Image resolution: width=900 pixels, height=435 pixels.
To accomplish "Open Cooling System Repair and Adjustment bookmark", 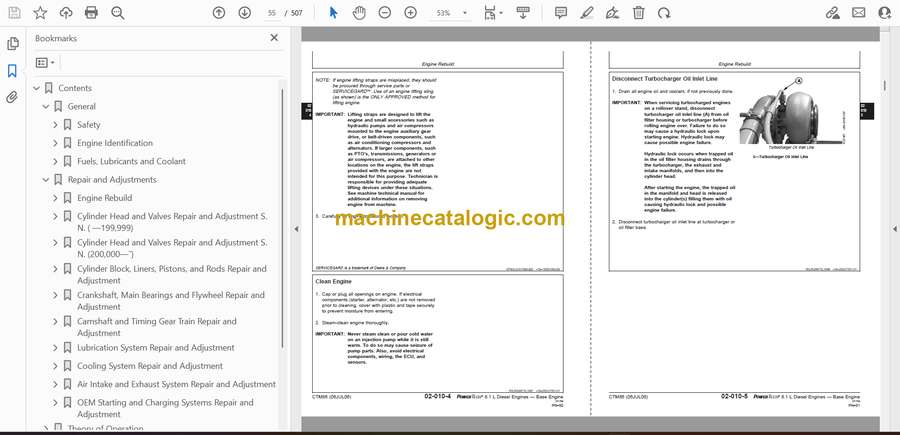I will click(x=150, y=366).
